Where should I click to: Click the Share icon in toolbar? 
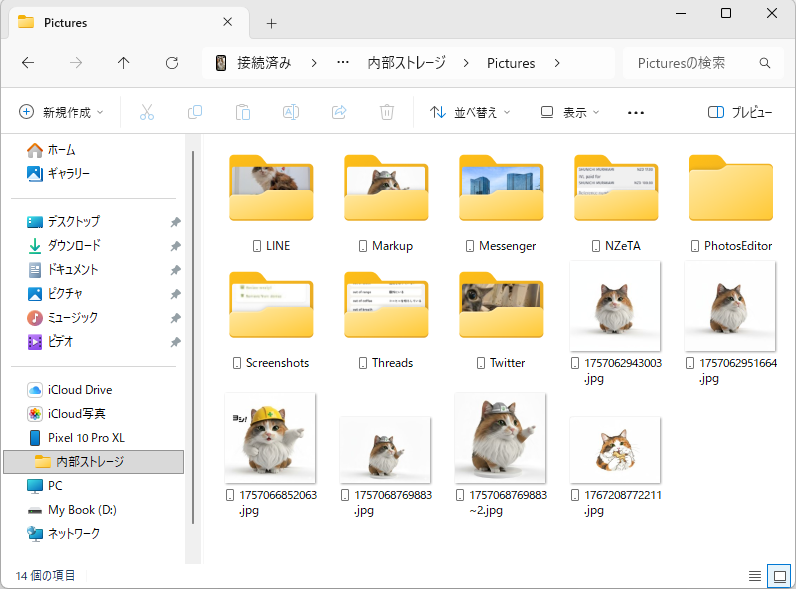point(339,112)
